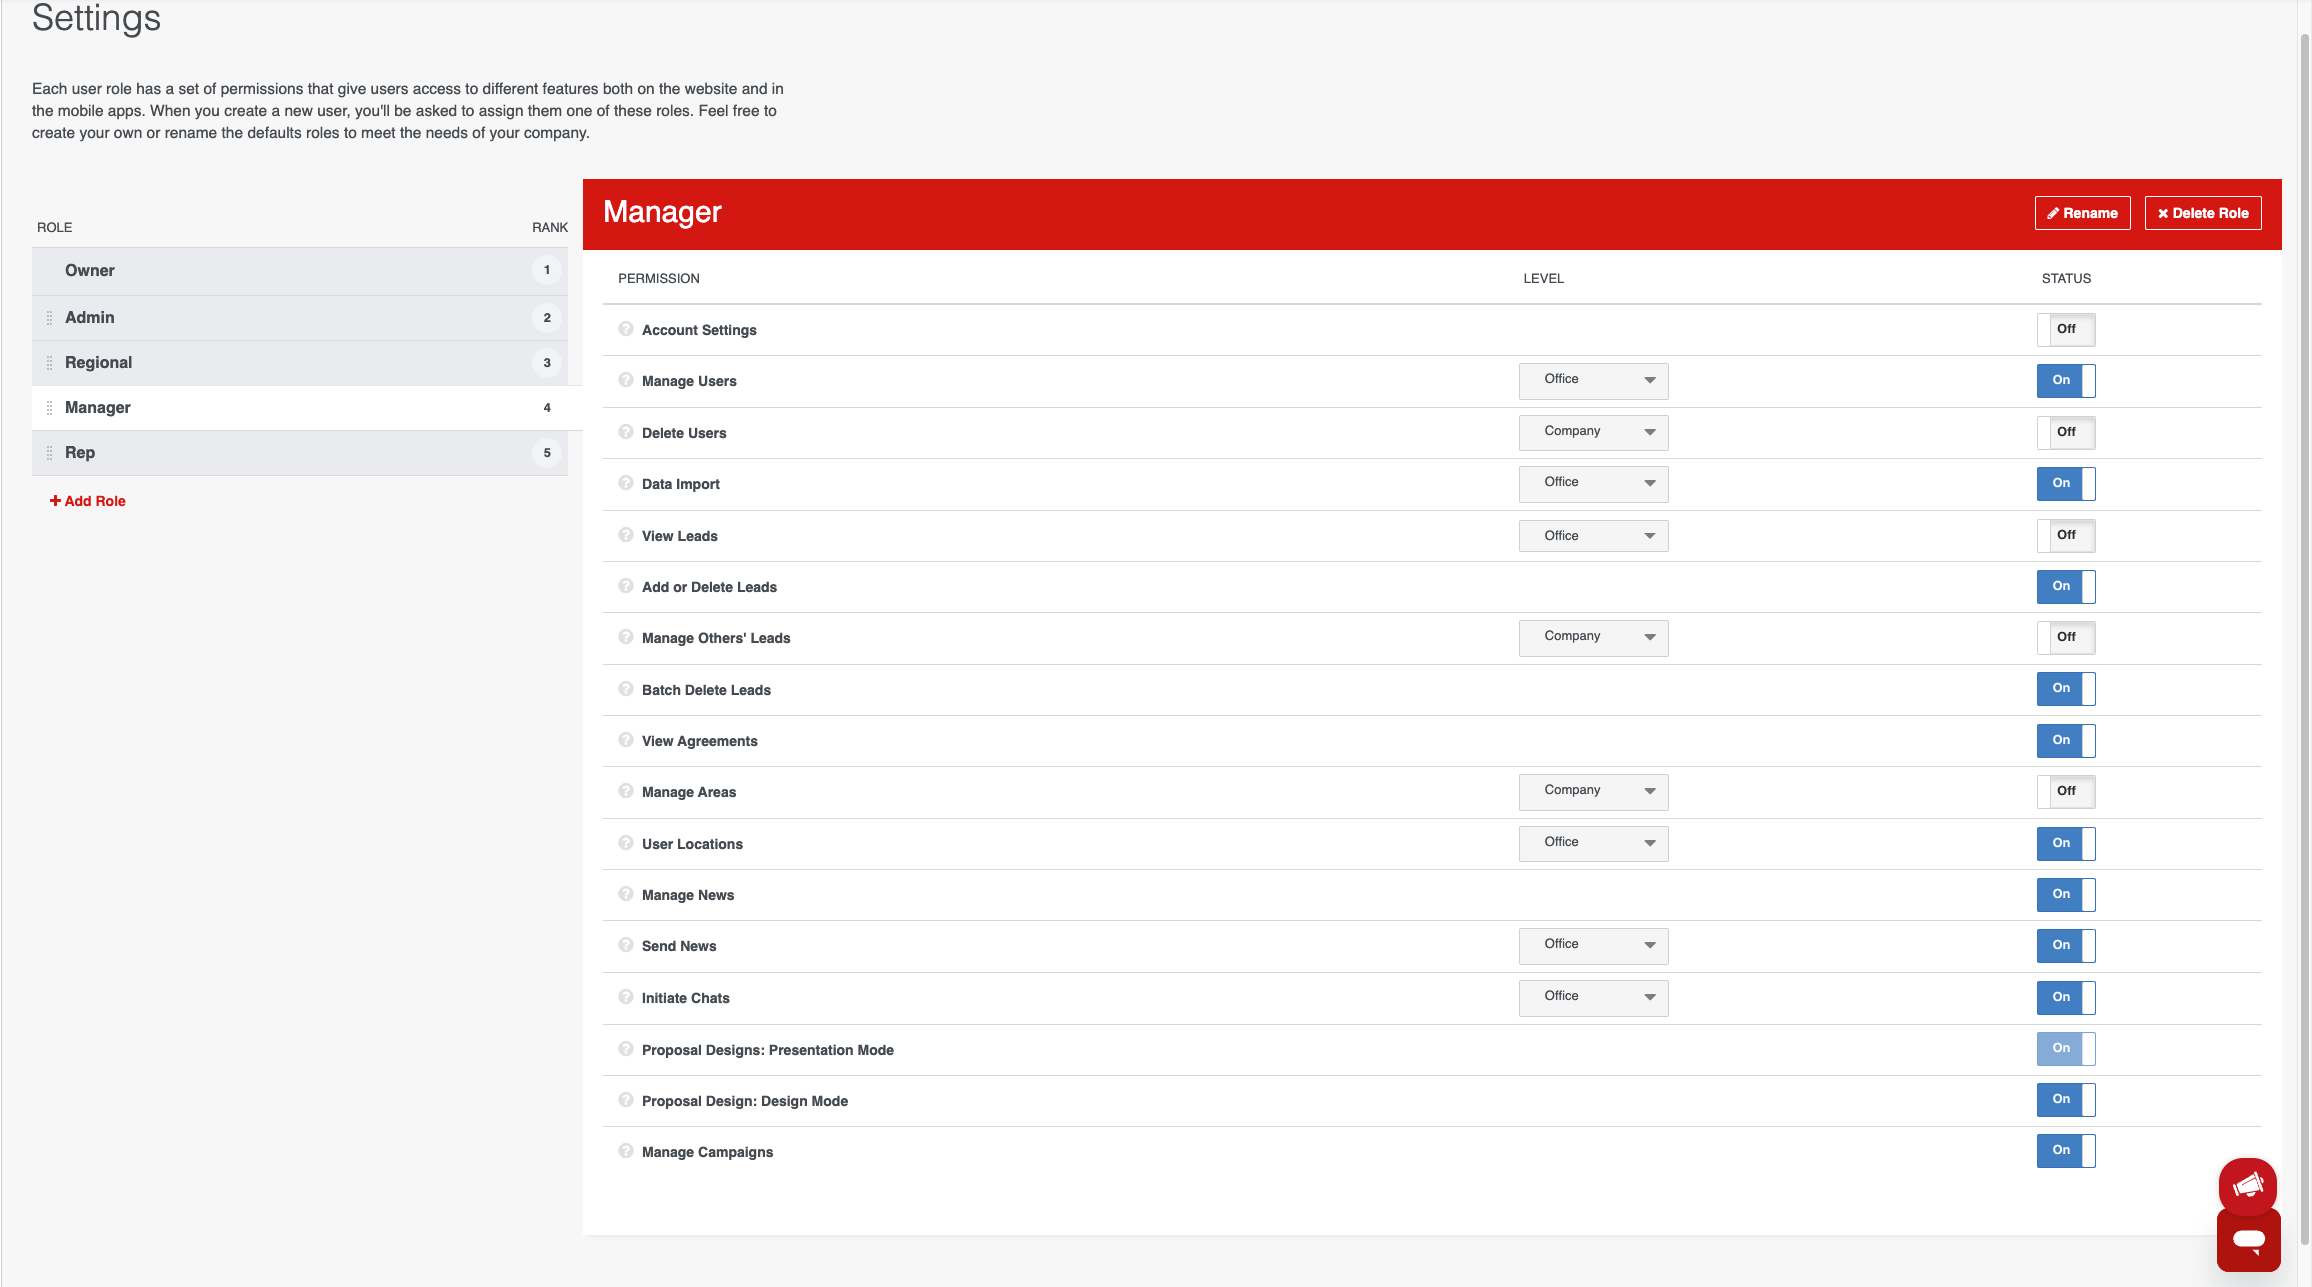Screen dimensions: 2312x1287
Task: Enable the Manage Areas toggle
Action: pyautogui.click(x=2066, y=791)
